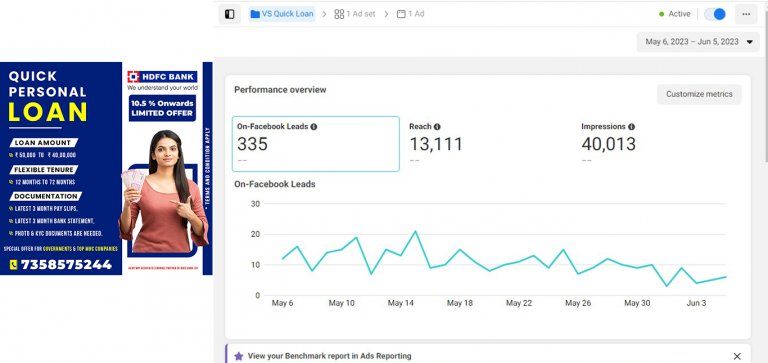Click the ad window icon beside 1 Ad

click(x=401, y=14)
